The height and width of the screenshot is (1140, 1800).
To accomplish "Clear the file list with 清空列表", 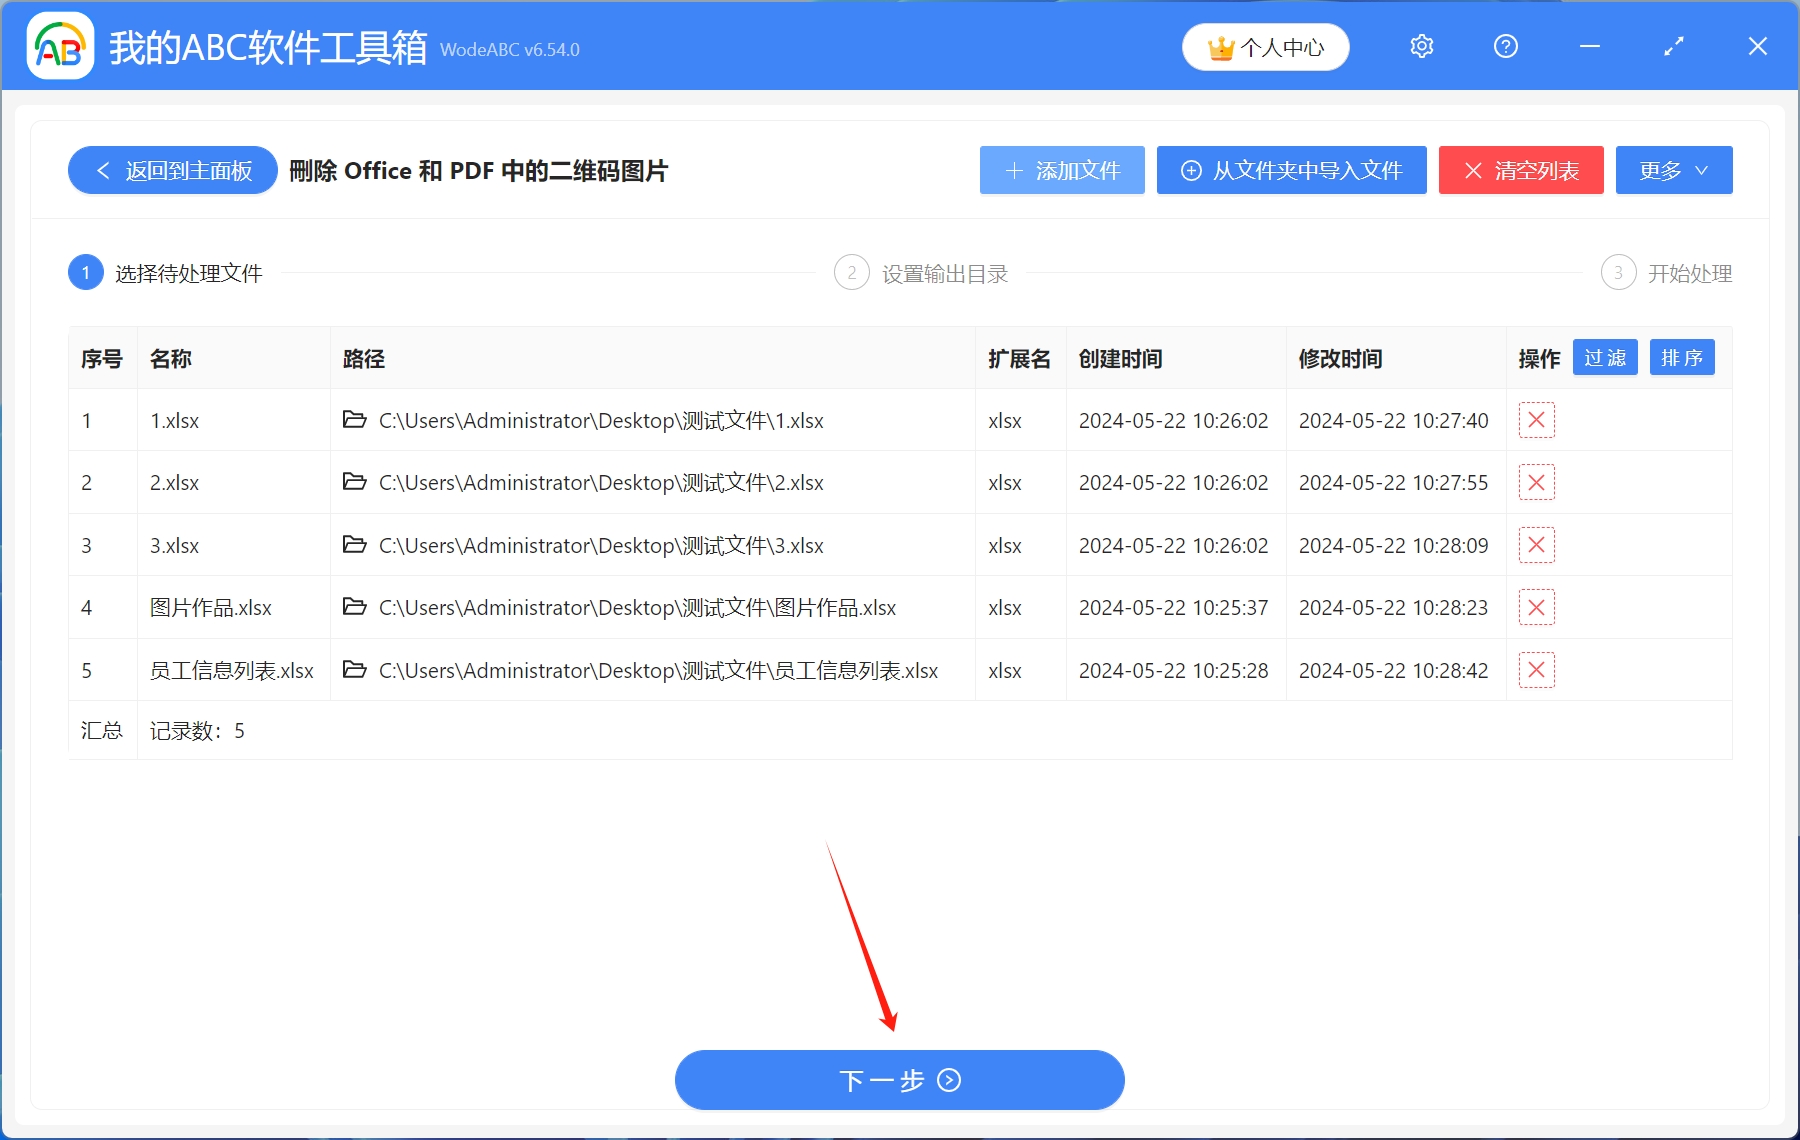I will (1520, 170).
